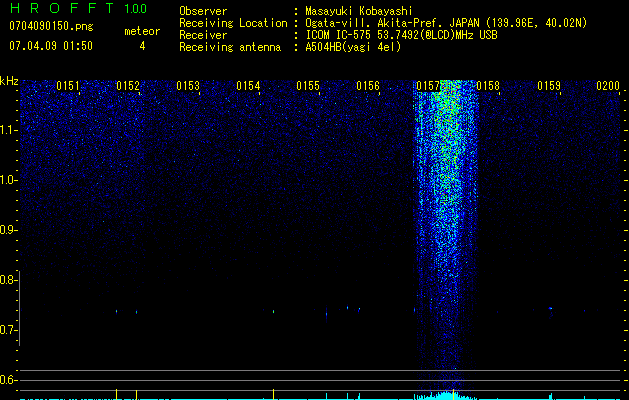Click the 0200 time marker
This screenshot has width=629, height=400.
(x=608, y=86)
